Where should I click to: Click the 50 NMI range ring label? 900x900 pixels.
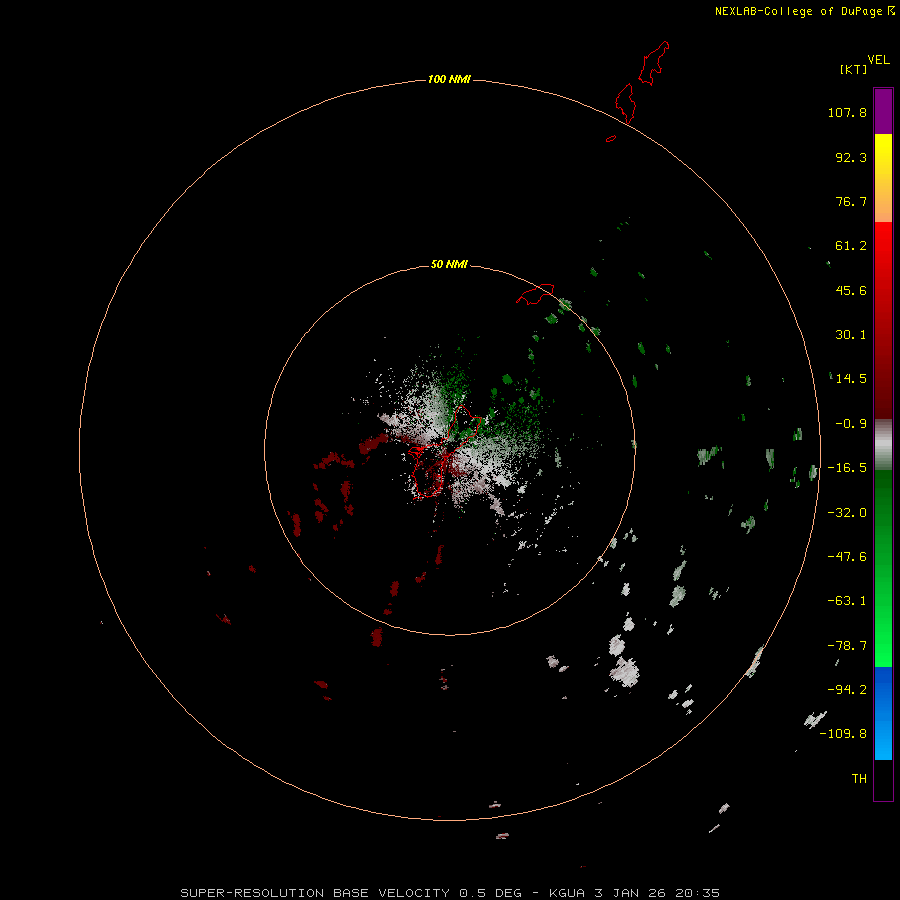449,264
